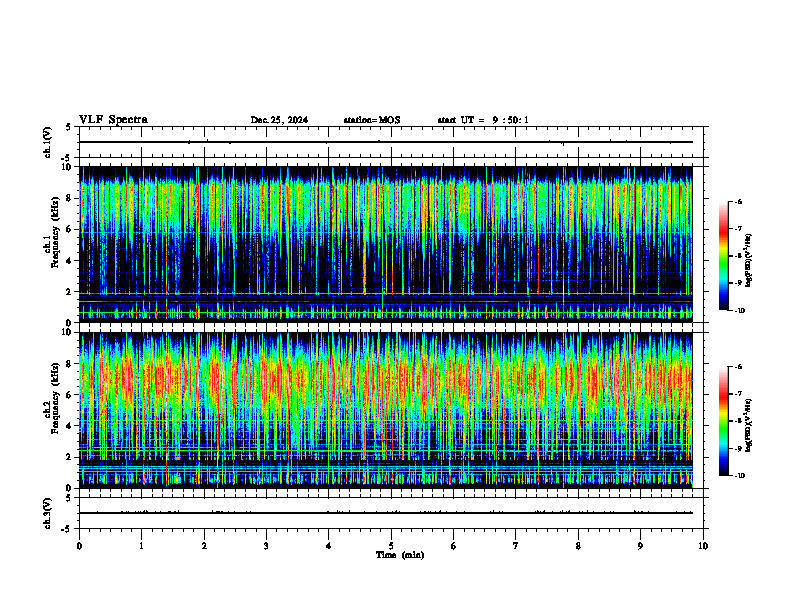The height and width of the screenshot is (612, 792).
Task: Select the date label "Dec. 25, 2024"
Action: click(x=279, y=120)
